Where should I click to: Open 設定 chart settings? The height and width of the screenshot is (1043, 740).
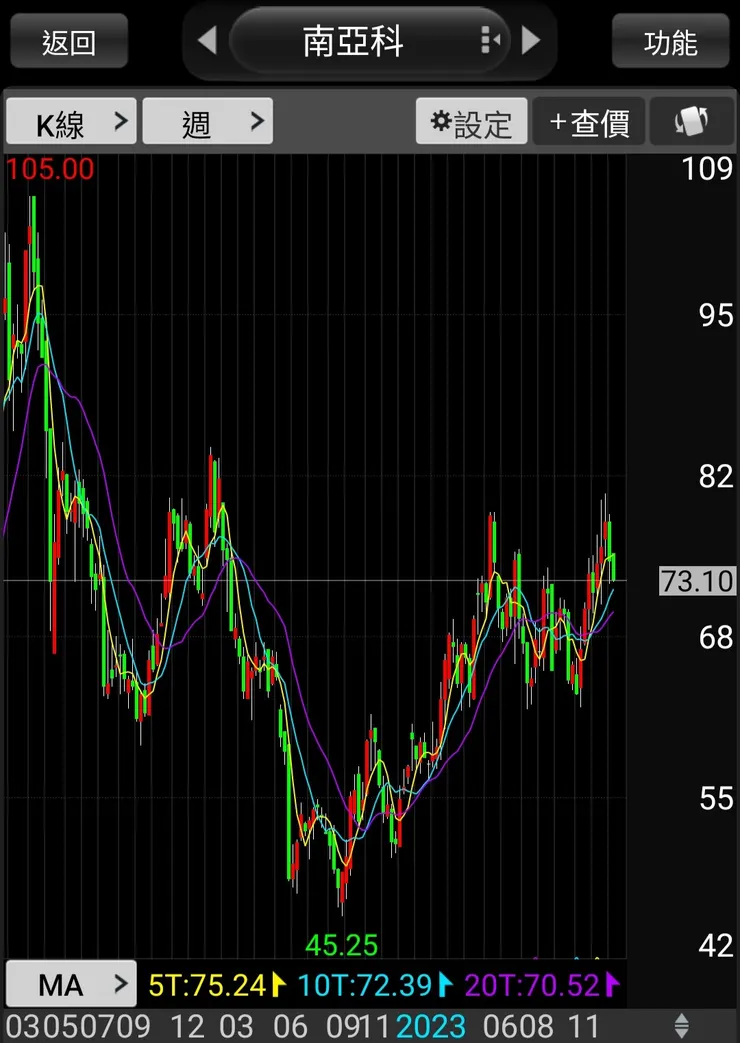click(471, 121)
